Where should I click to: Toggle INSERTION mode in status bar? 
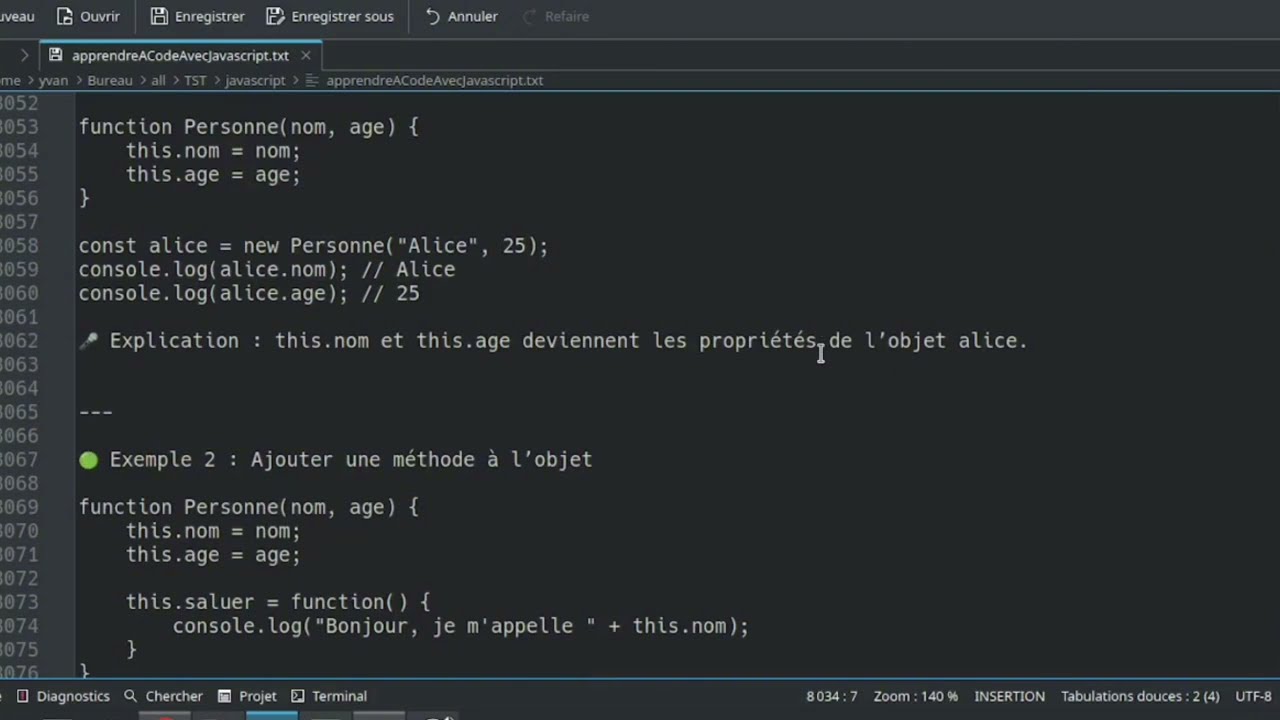point(1010,696)
